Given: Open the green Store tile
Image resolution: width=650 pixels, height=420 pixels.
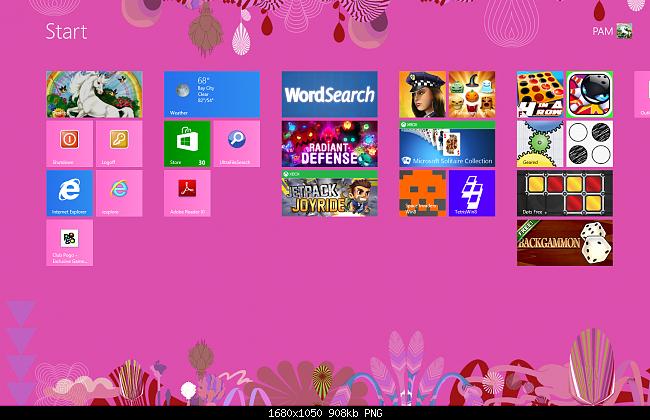Looking at the screenshot, I should [187, 144].
